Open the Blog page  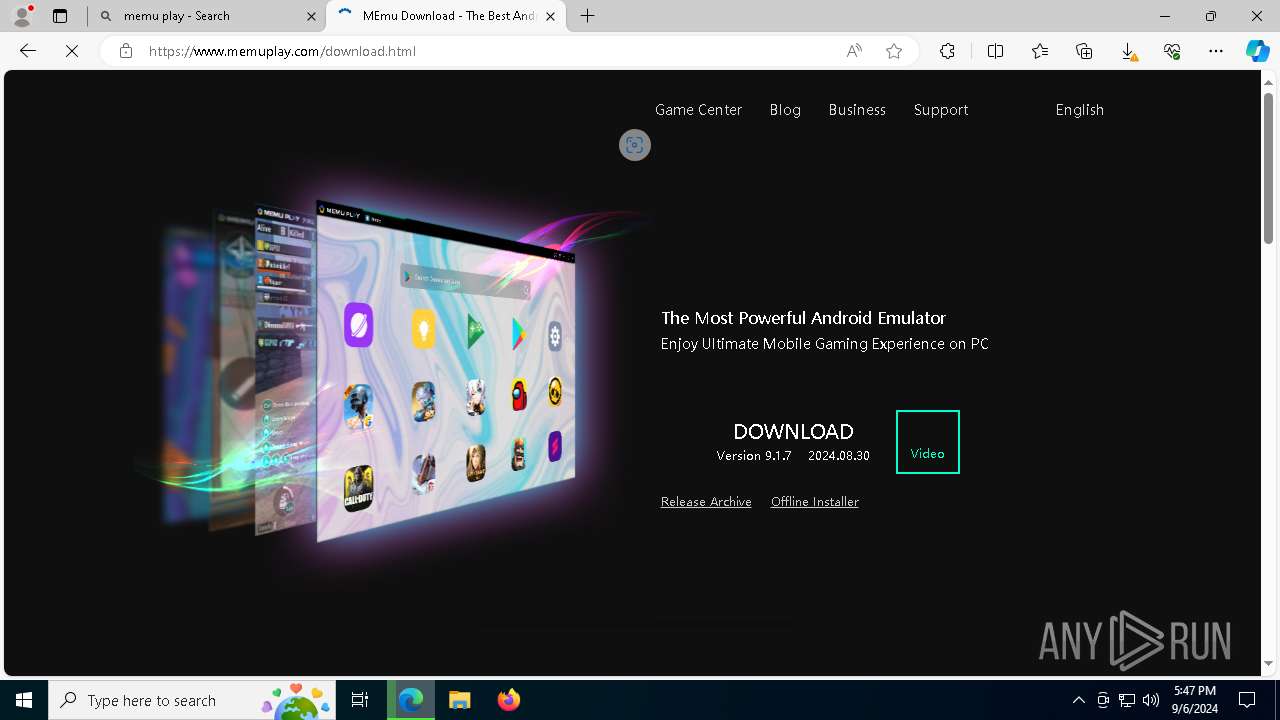tap(785, 110)
